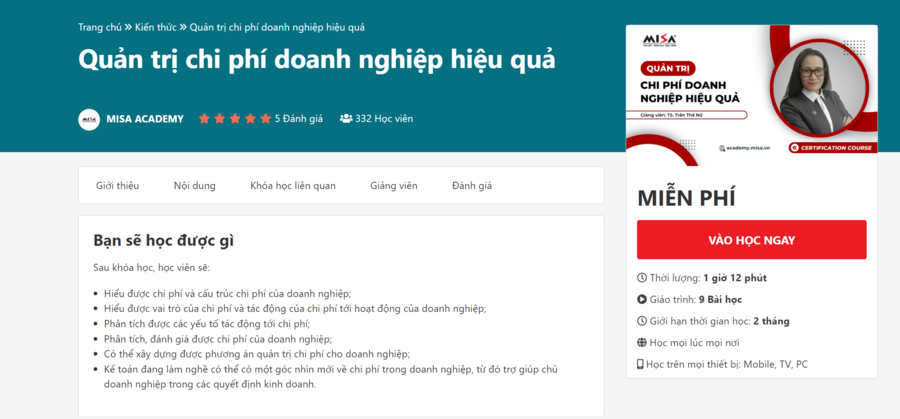Click the clock icon beside Thời lượng
The image size is (900, 419).
pyautogui.click(x=642, y=278)
